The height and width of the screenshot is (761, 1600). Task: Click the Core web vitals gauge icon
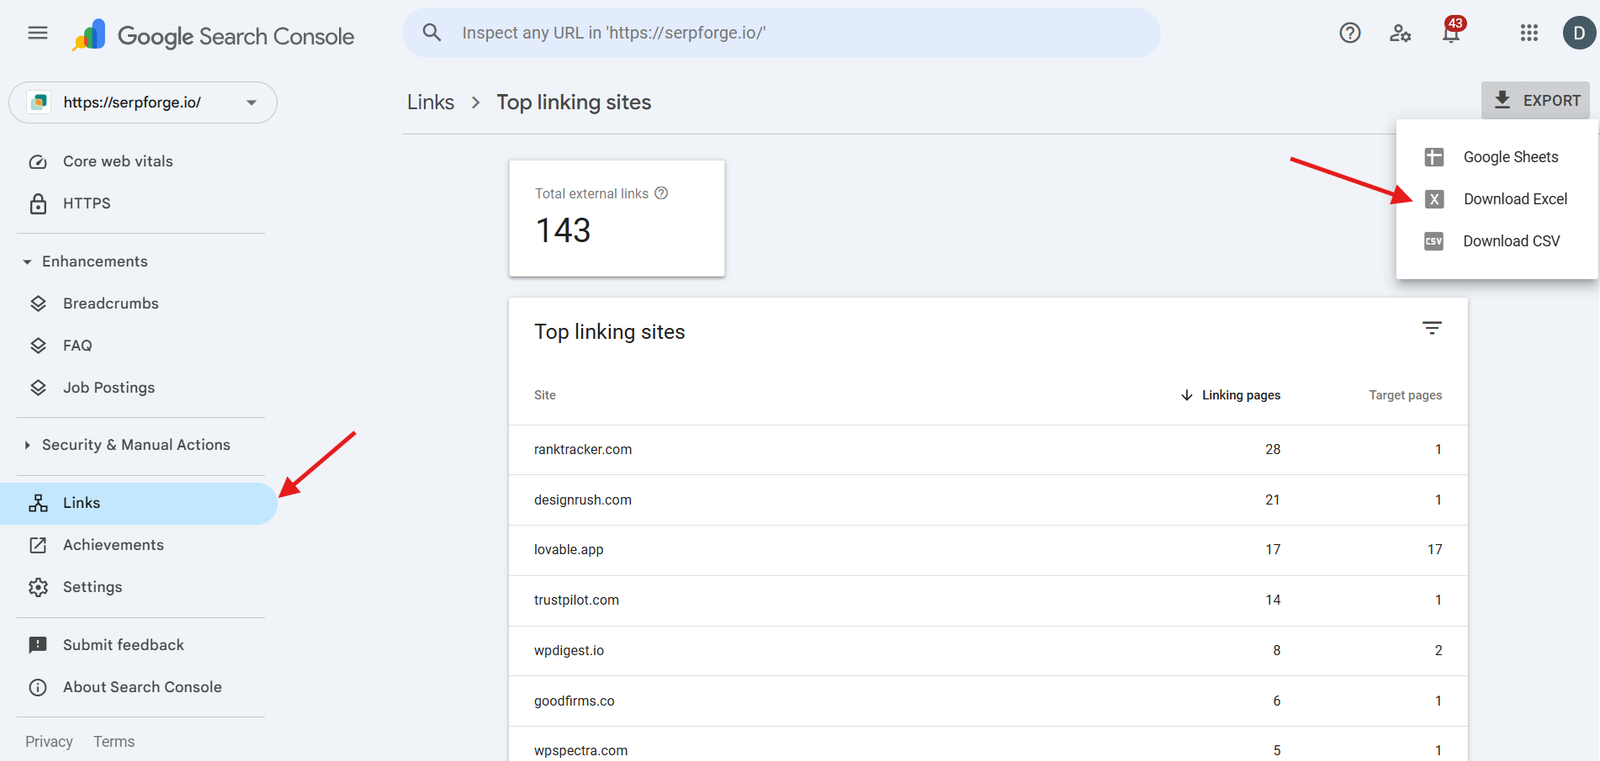pos(38,162)
